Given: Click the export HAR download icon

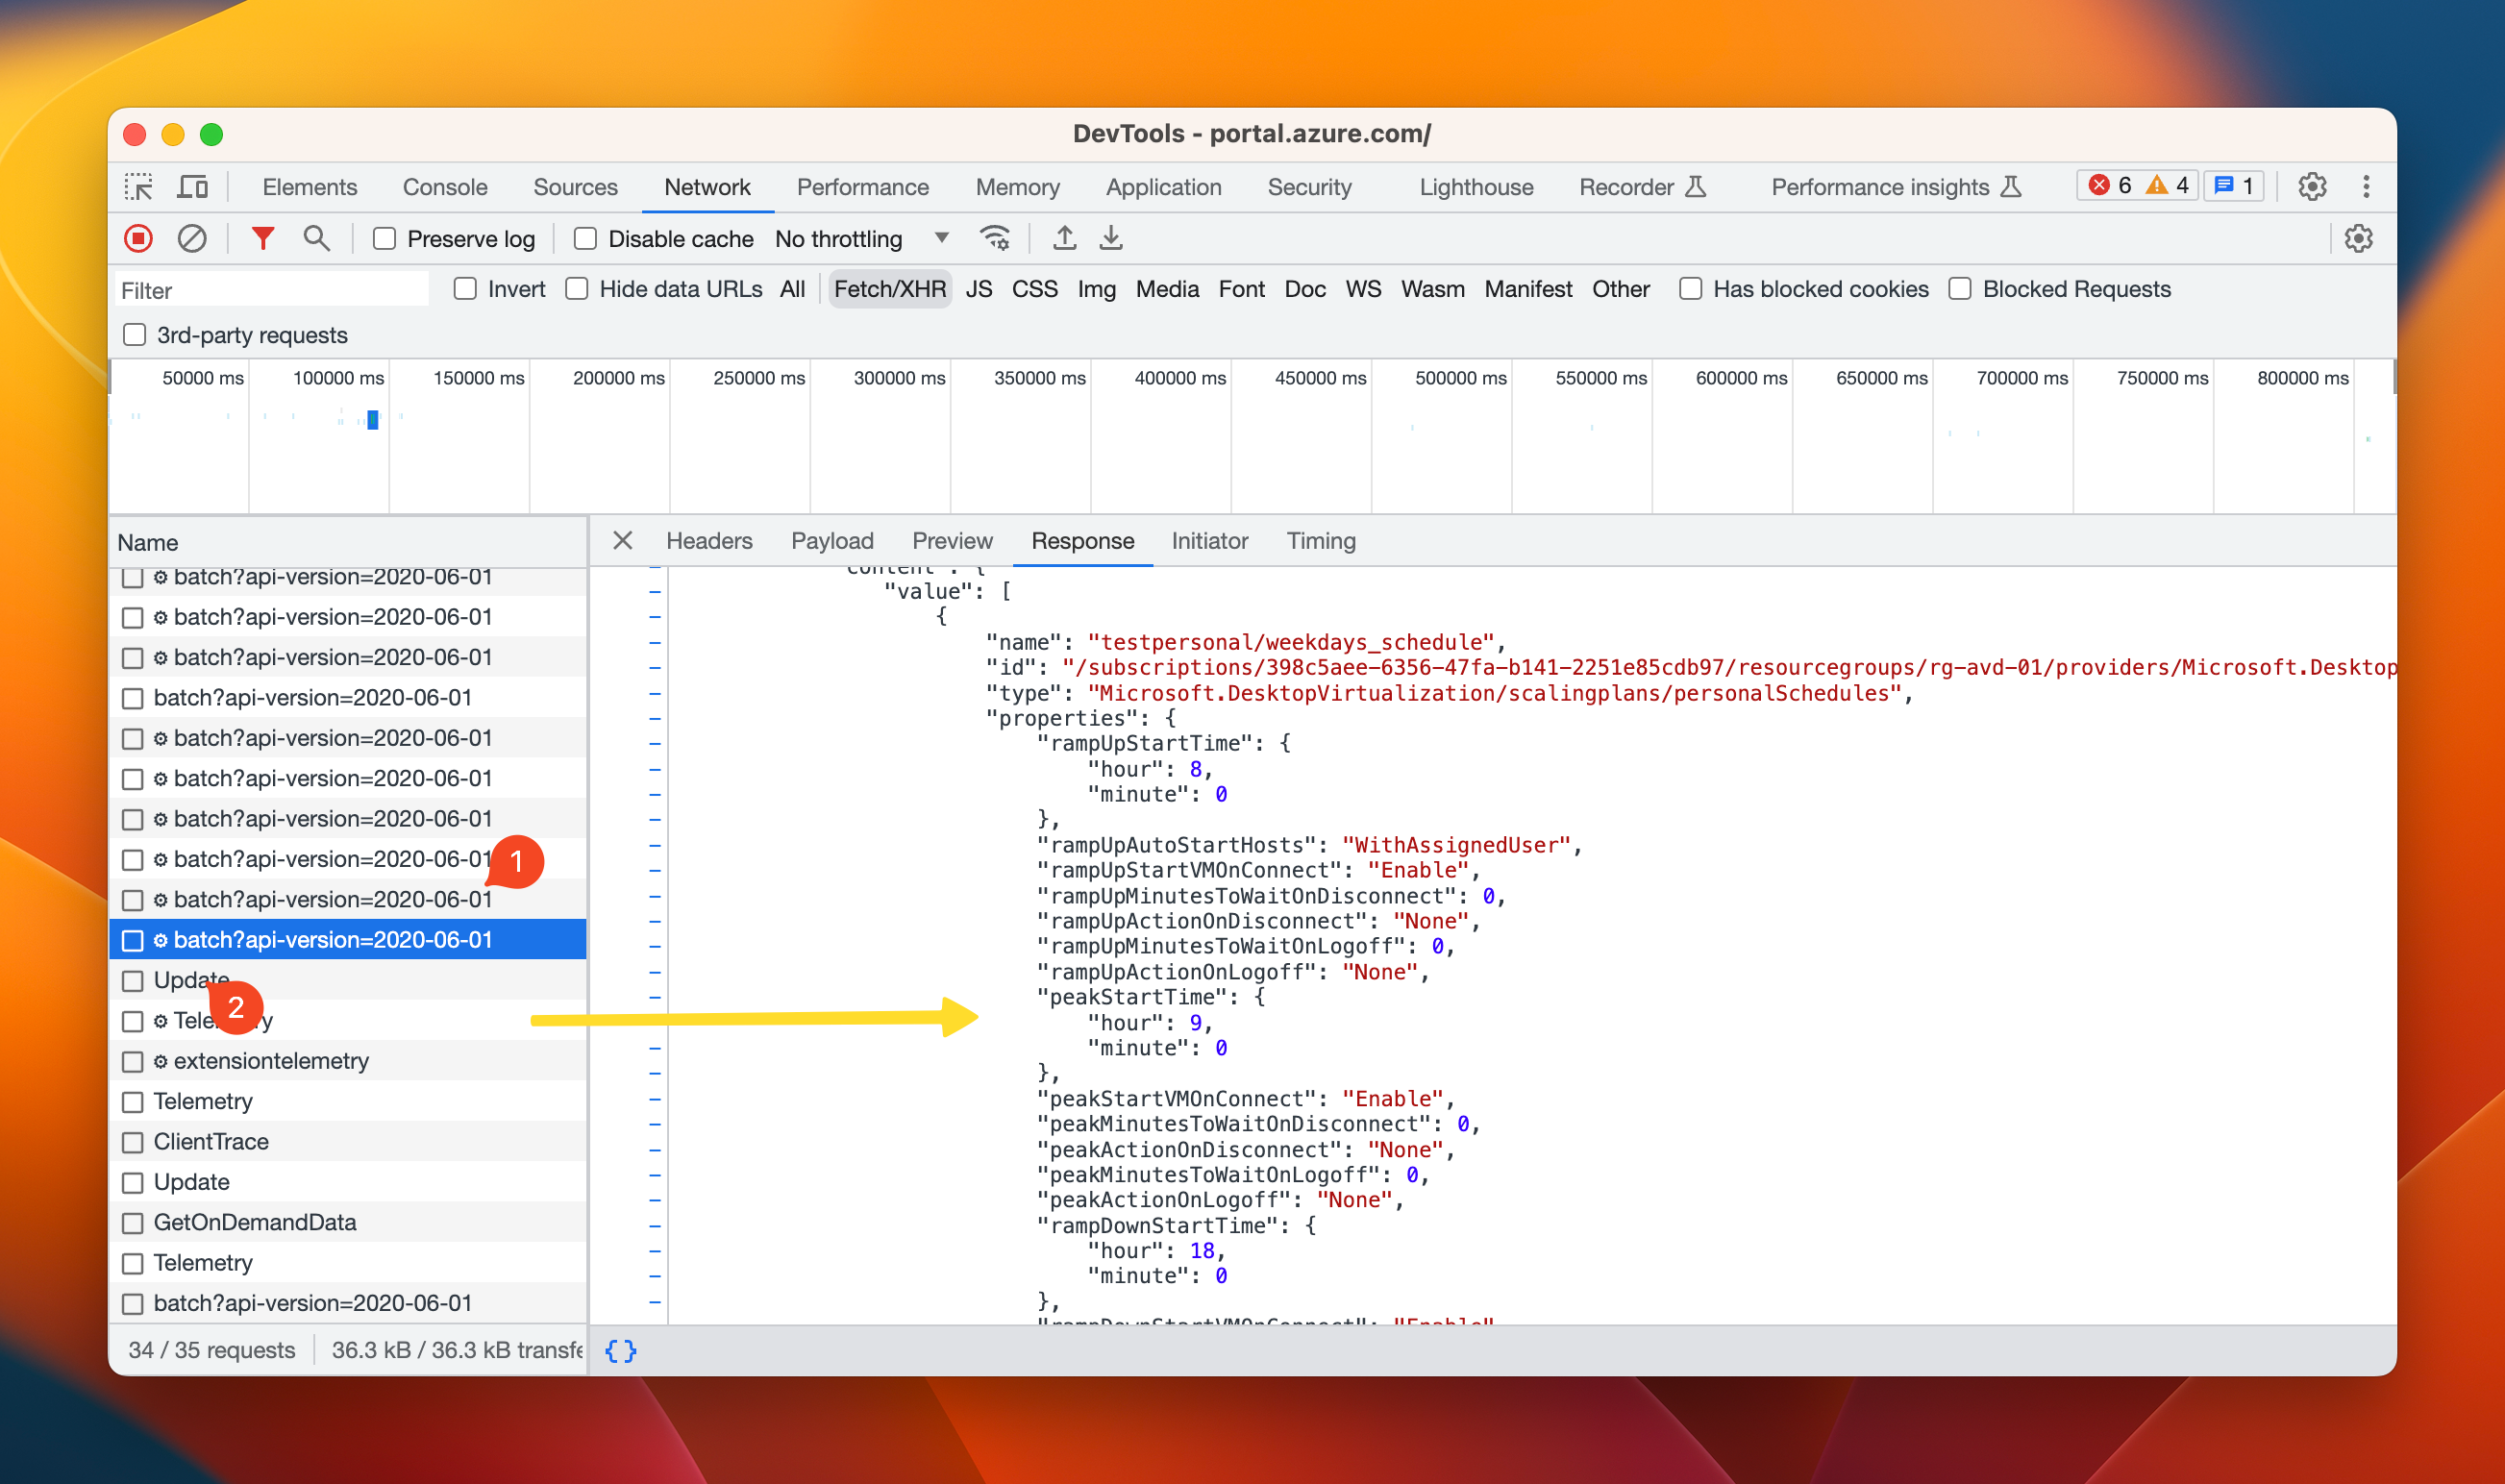Looking at the screenshot, I should (1110, 239).
